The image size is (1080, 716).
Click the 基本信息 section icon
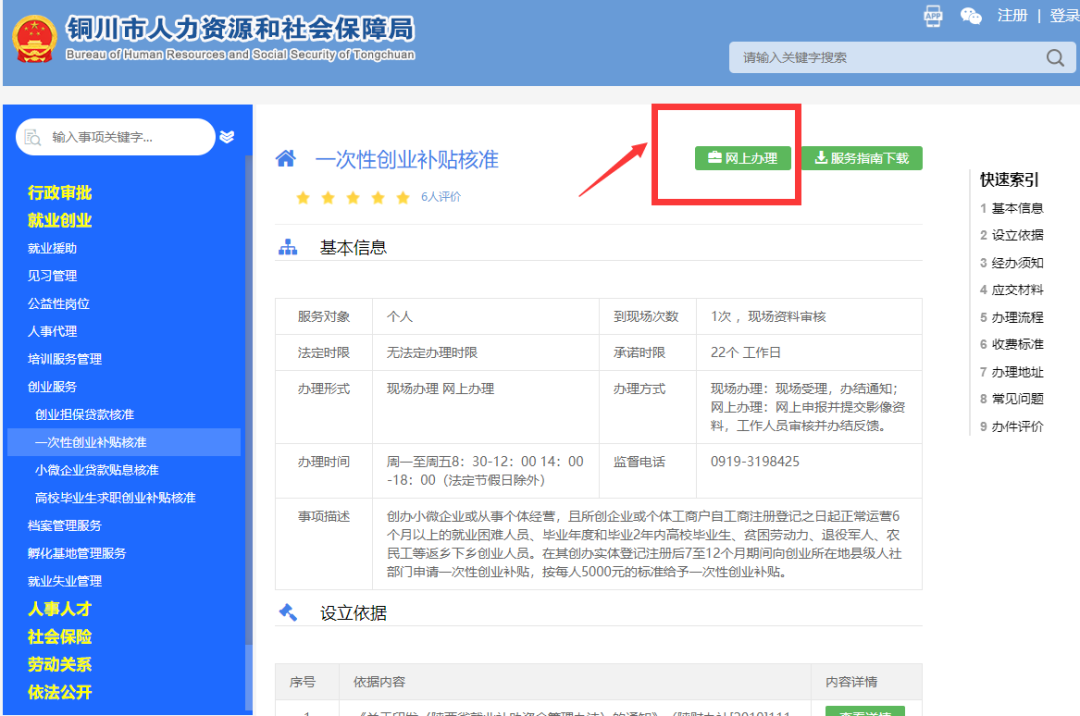(288, 247)
